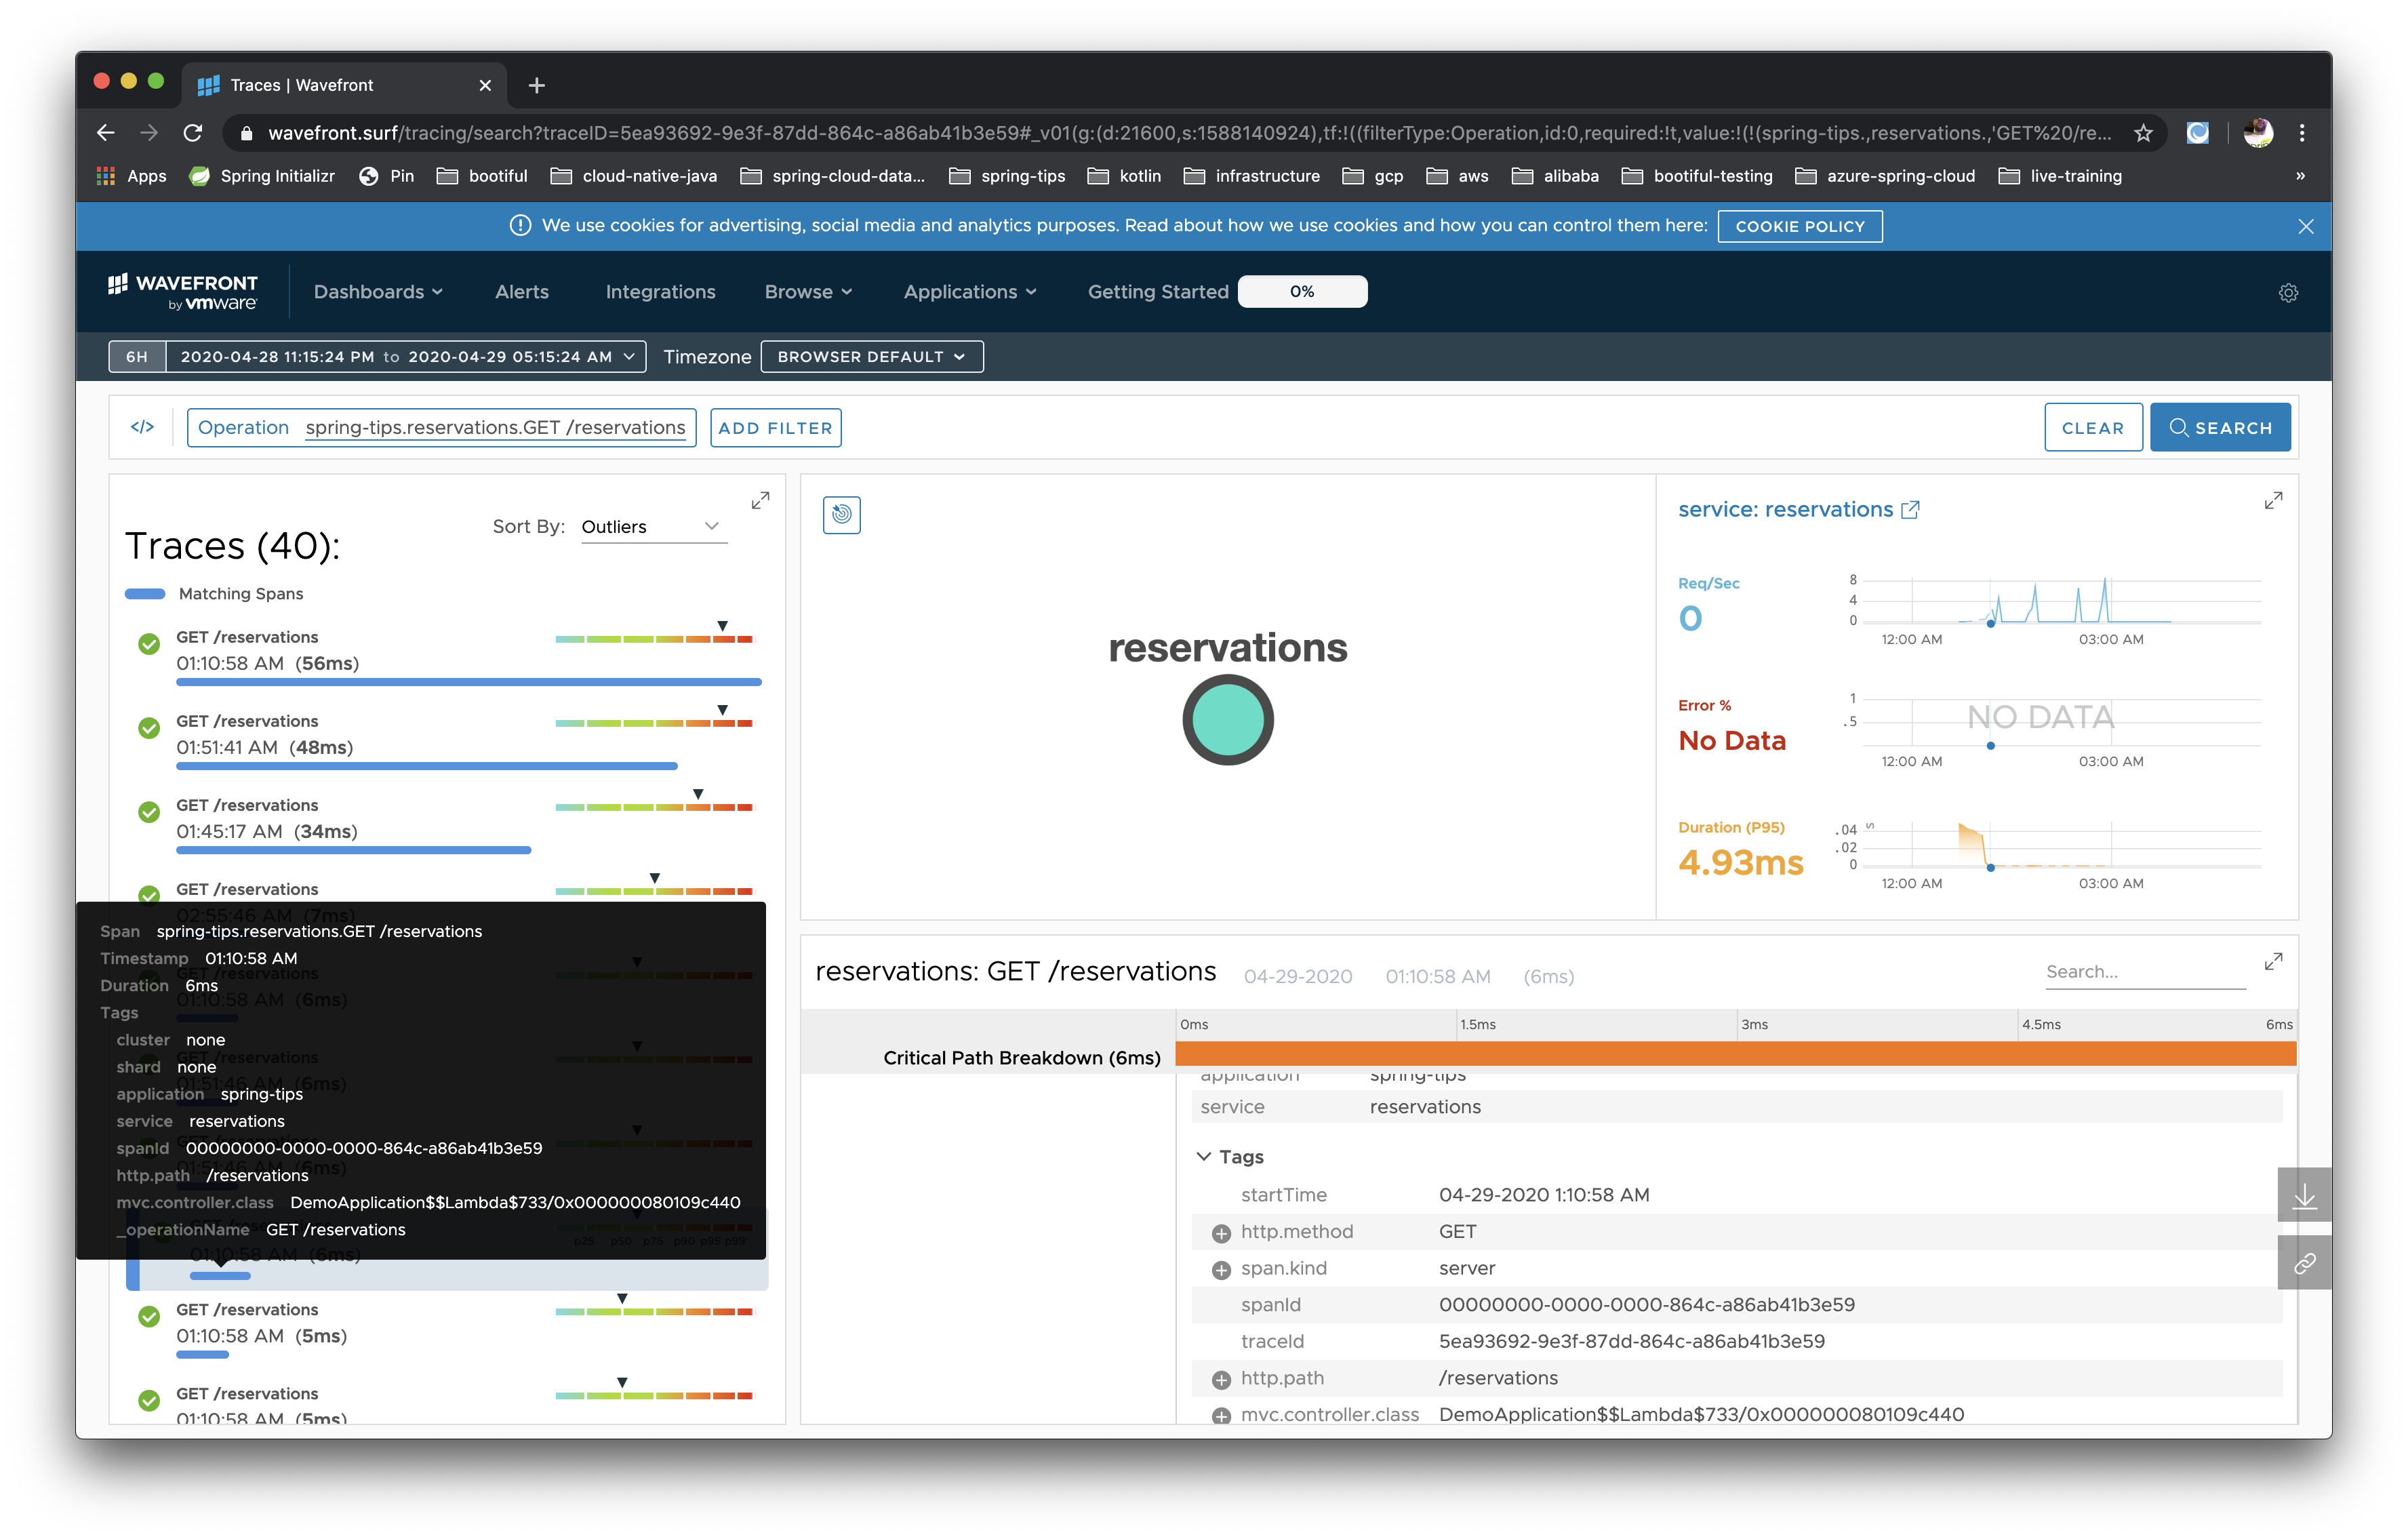Click the Add Filter button
Screen dimensions: 2408x1539
tap(775, 428)
